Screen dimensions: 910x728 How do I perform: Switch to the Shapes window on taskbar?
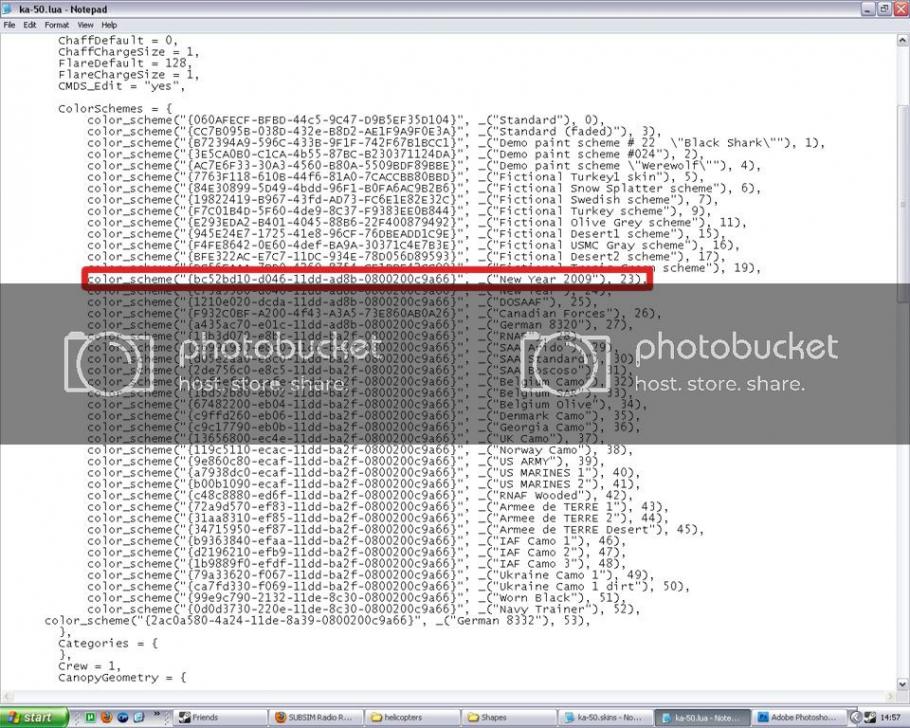(510, 717)
